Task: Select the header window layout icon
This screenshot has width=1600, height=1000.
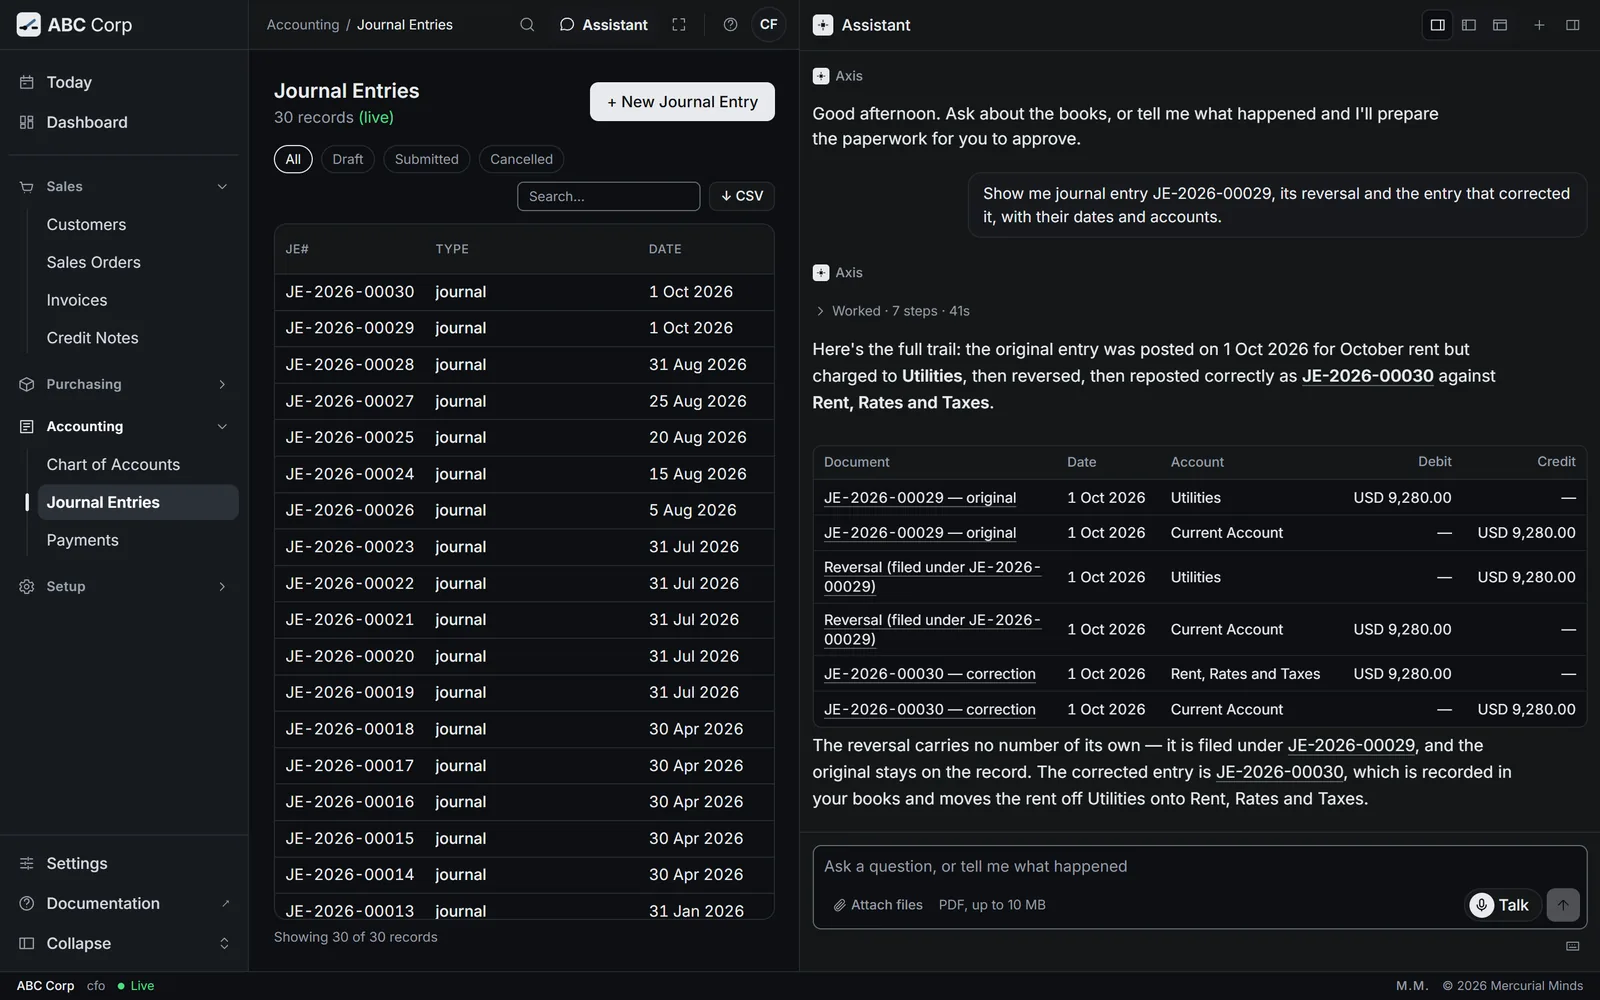Action: tap(1500, 25)
